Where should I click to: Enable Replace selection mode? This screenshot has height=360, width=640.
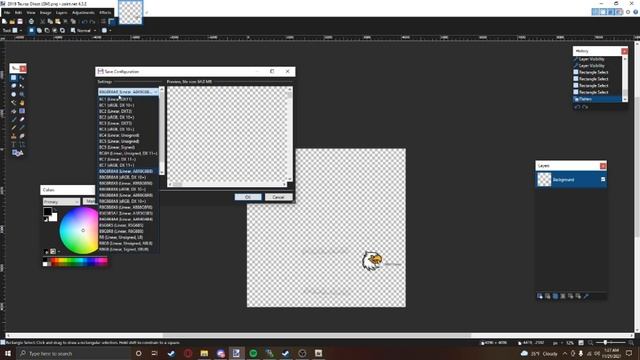(31, 30)
